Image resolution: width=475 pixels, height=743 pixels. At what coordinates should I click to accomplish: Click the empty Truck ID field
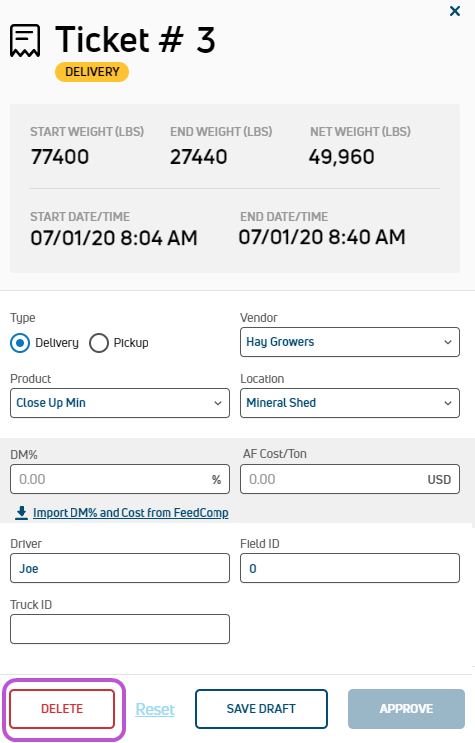tap(120, 629)
